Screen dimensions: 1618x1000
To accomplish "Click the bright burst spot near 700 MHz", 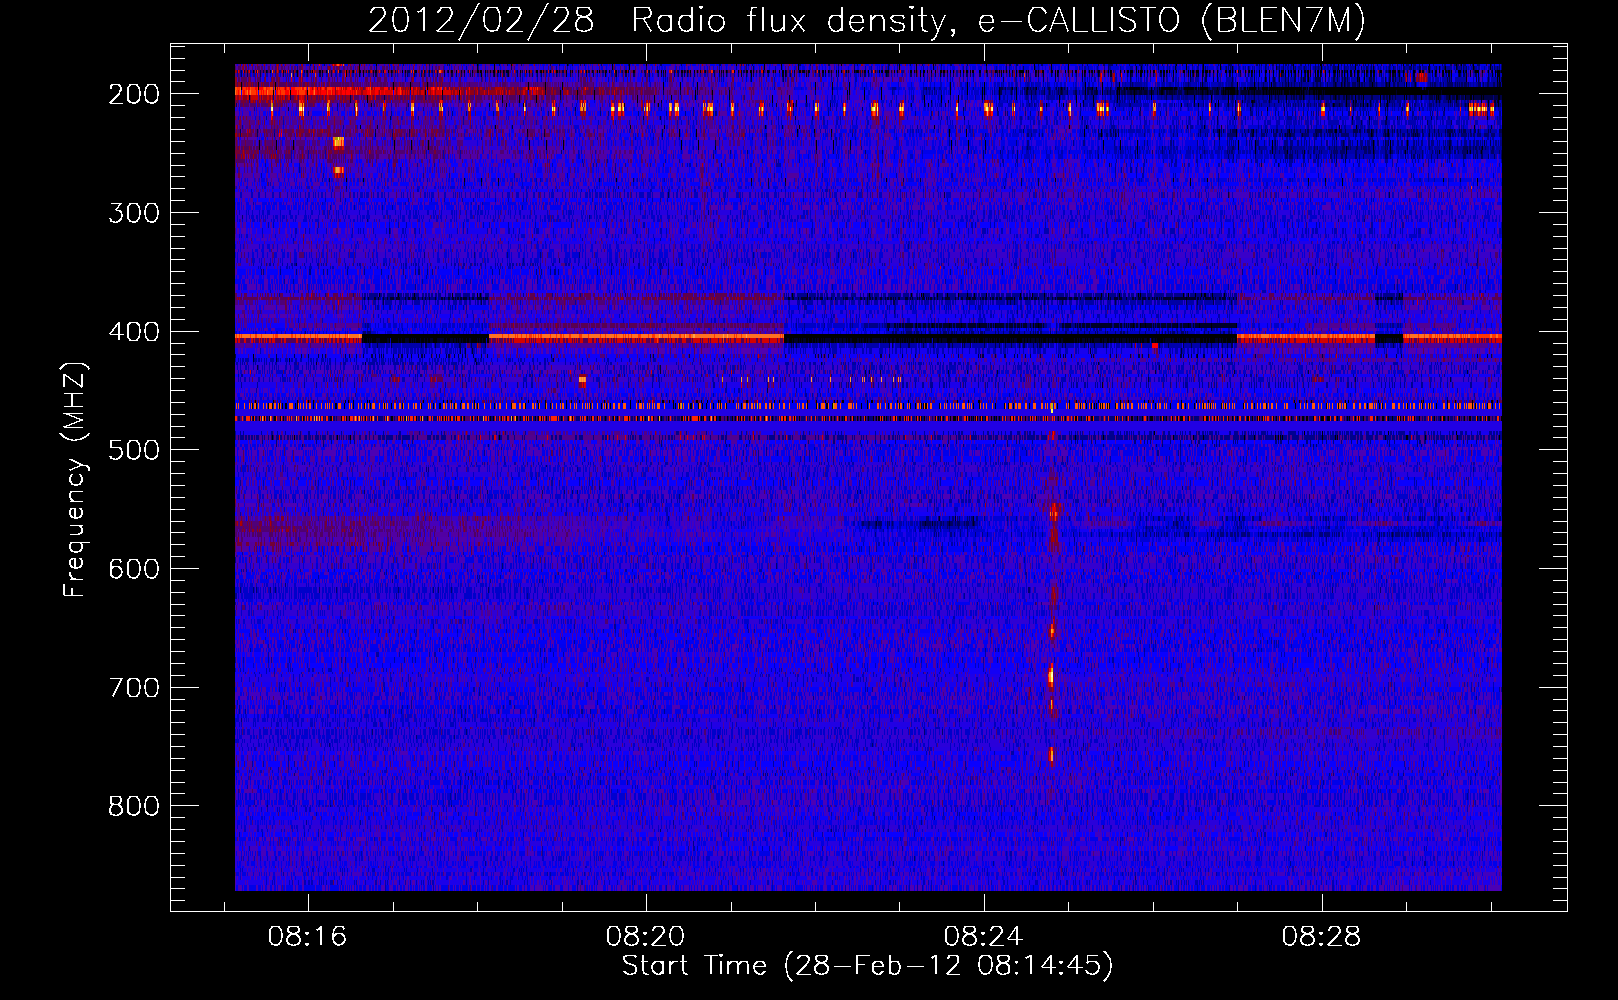I will (x=1051, y=677).
